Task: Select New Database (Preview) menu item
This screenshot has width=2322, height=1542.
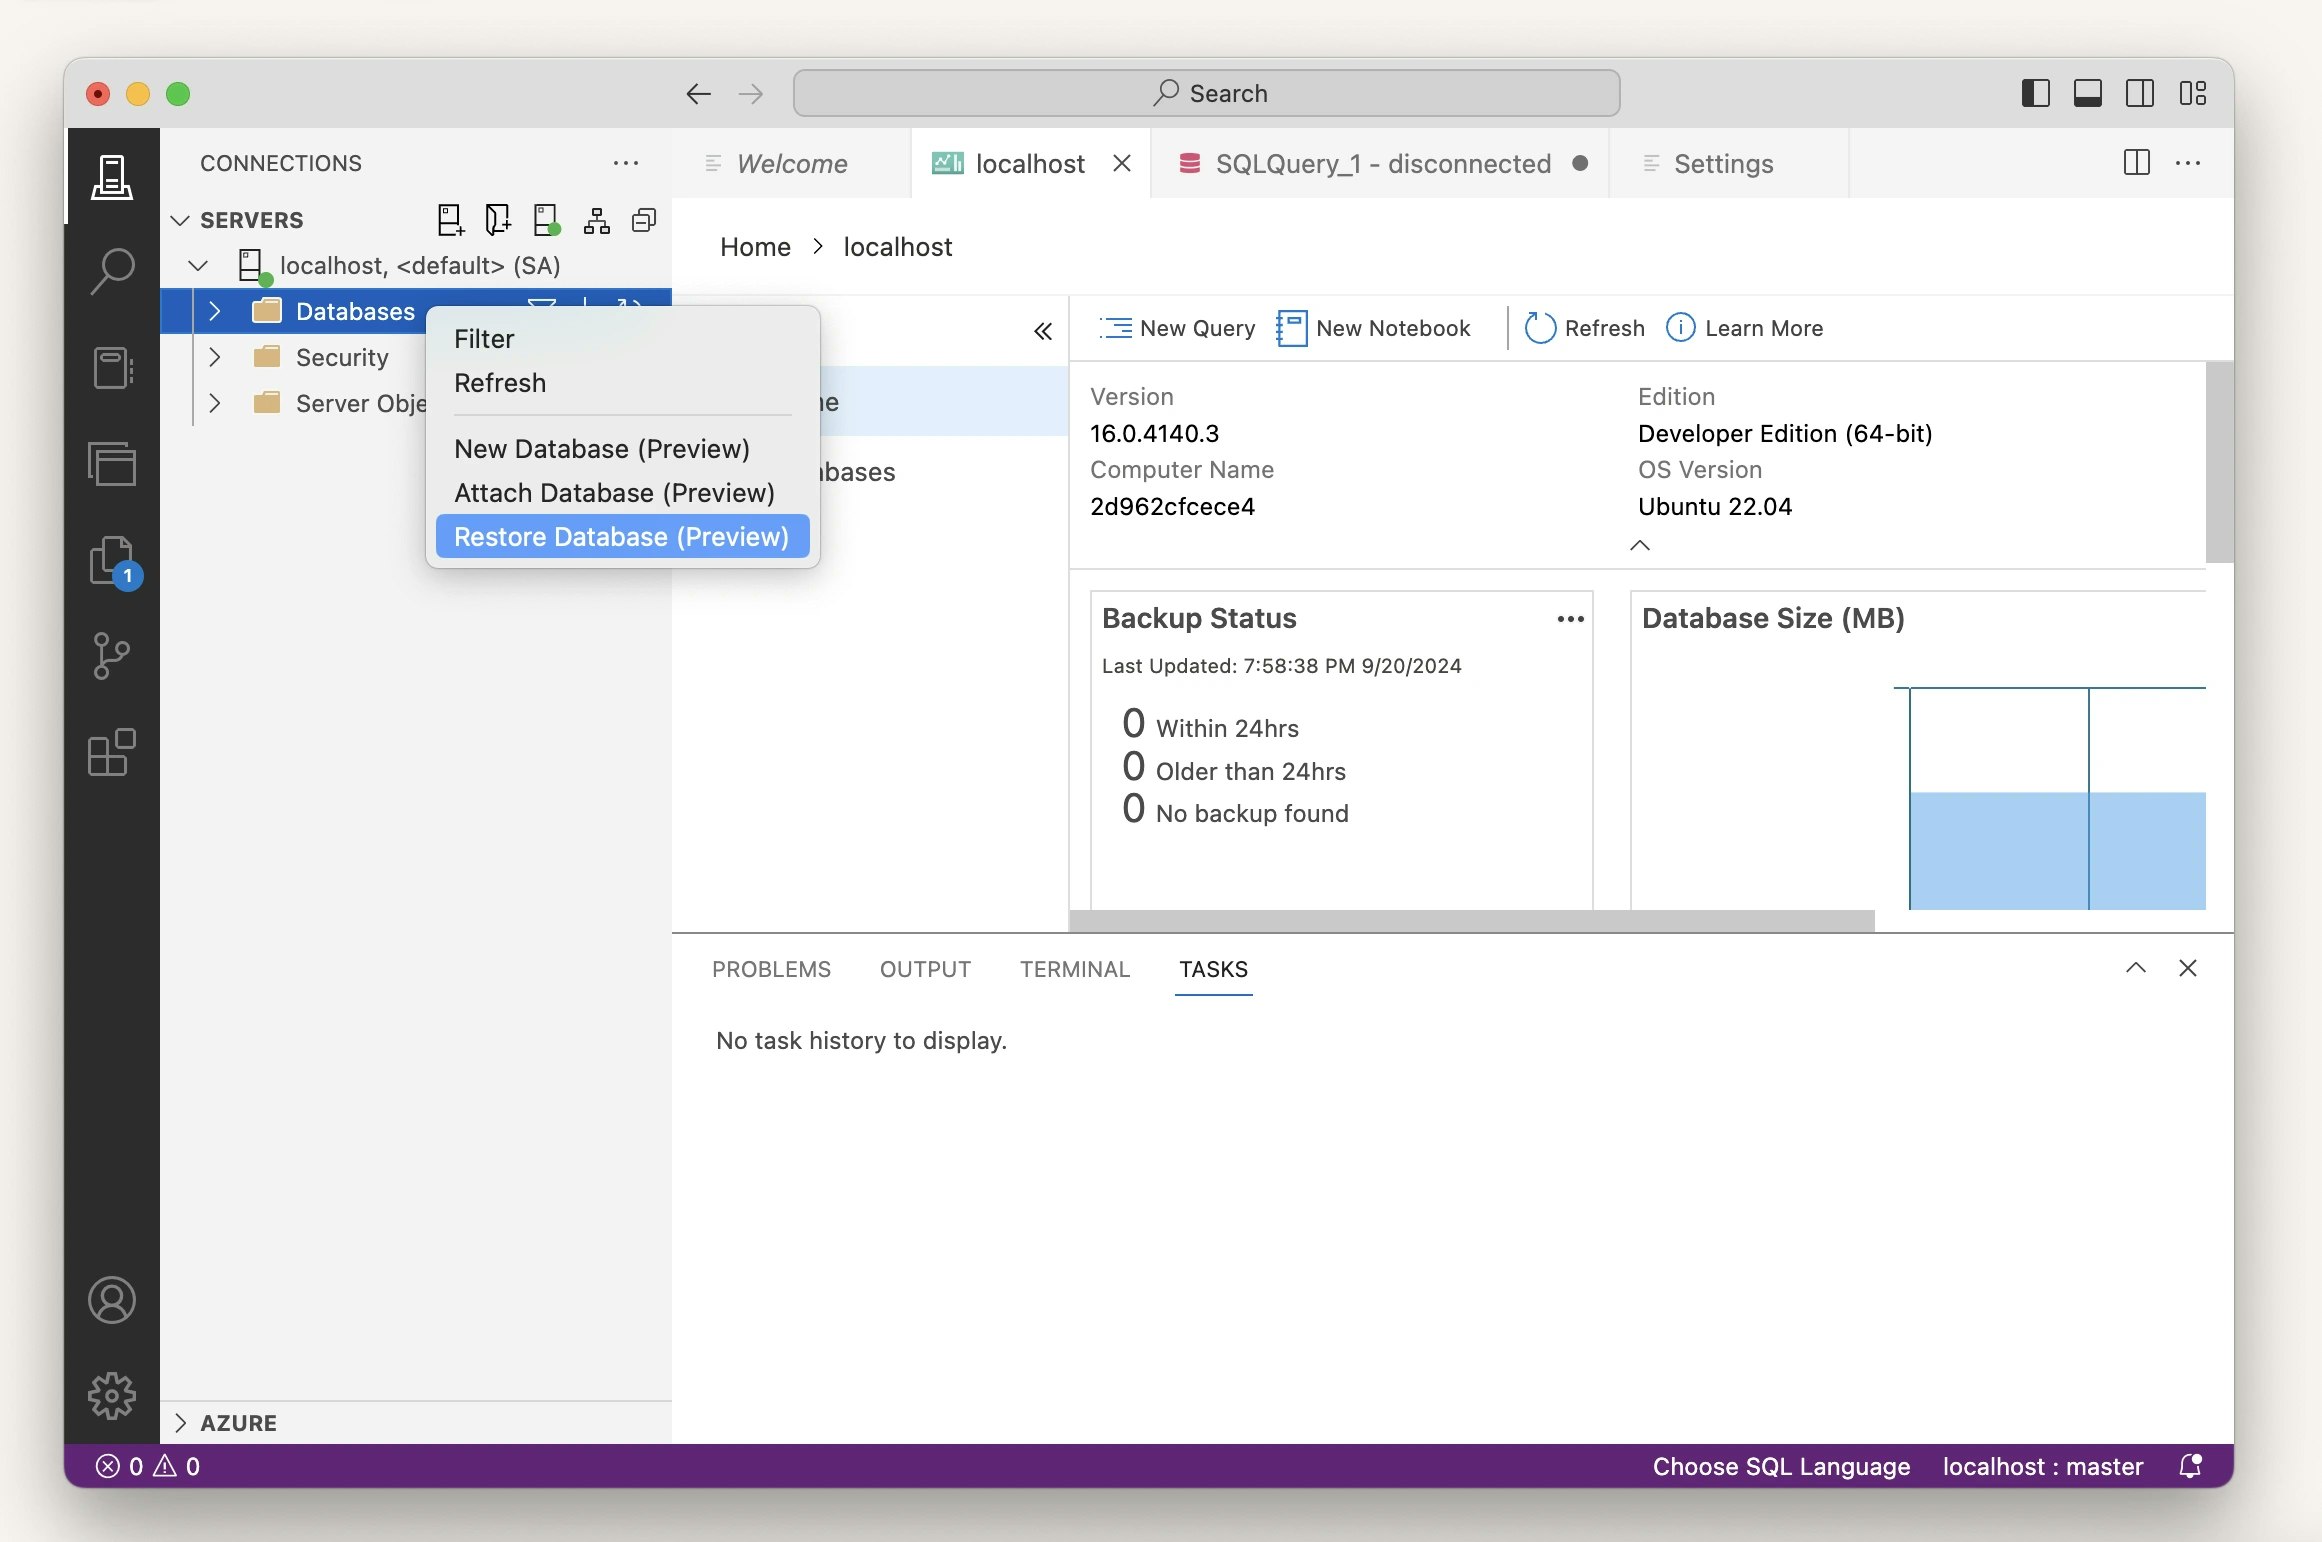Action: pyautogui.click(x=622, y=449)
